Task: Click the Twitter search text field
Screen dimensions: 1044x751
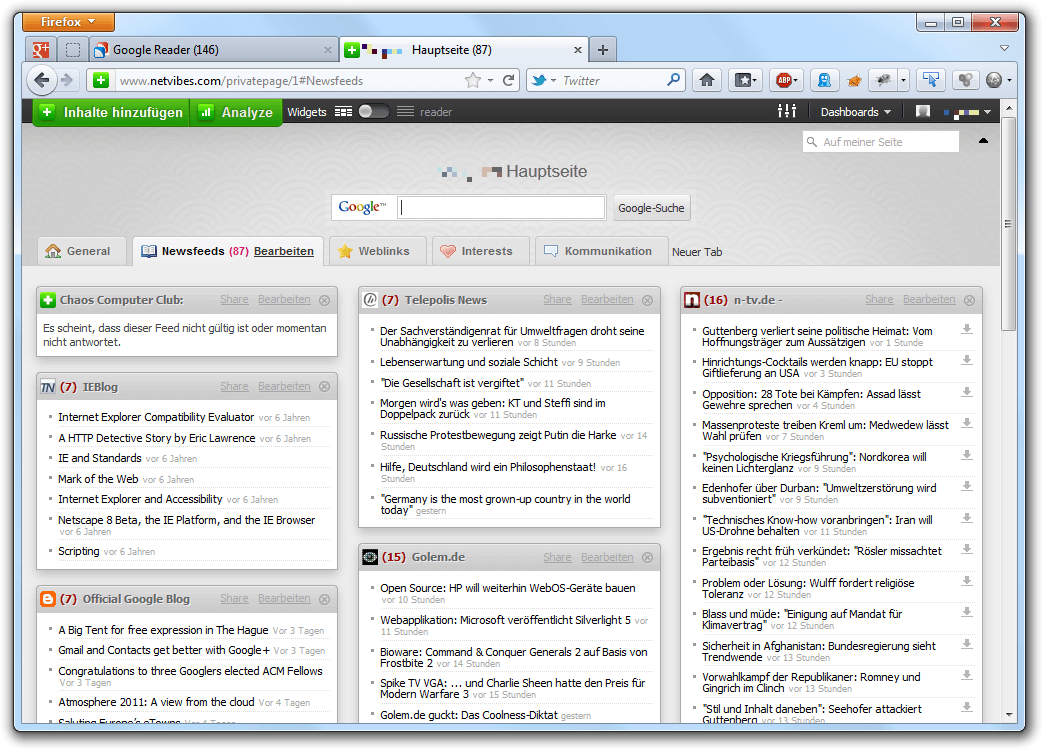Action: [613, 81]
